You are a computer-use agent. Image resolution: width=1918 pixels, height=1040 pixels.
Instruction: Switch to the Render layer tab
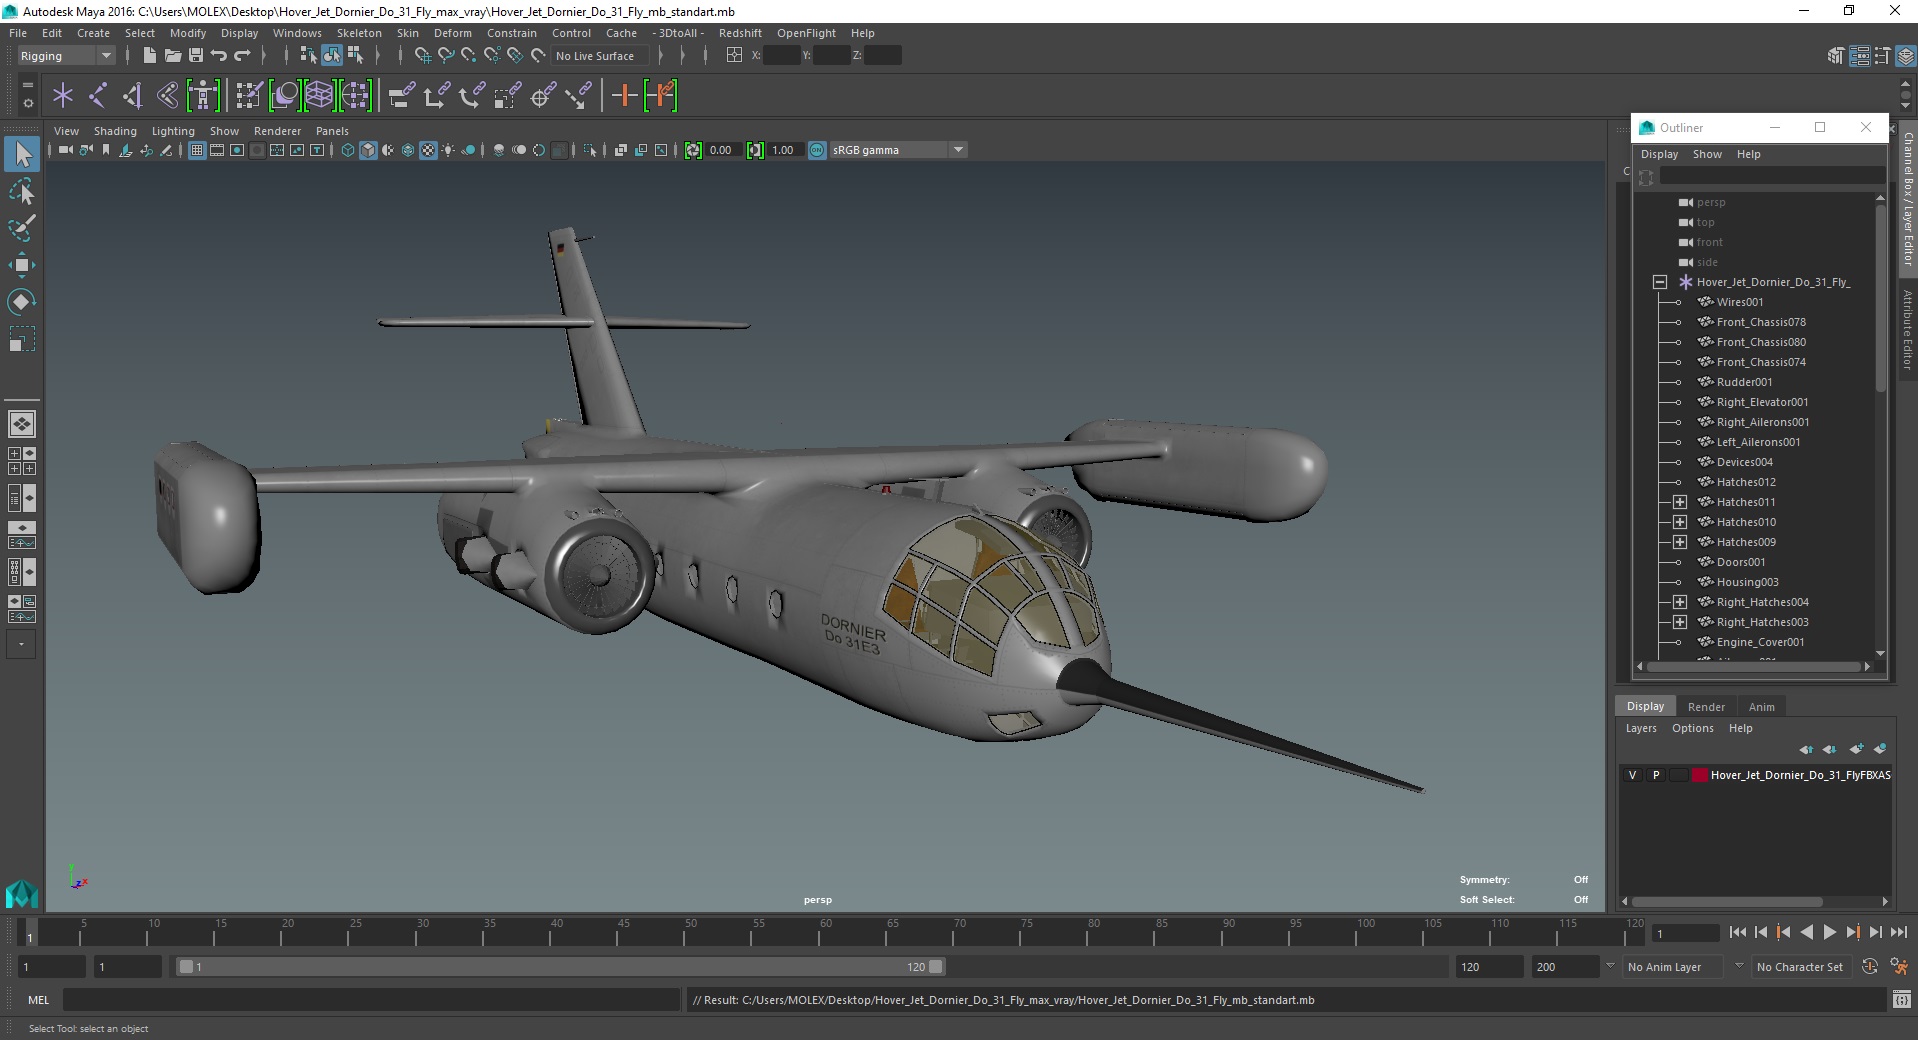tap(1706, 706)
